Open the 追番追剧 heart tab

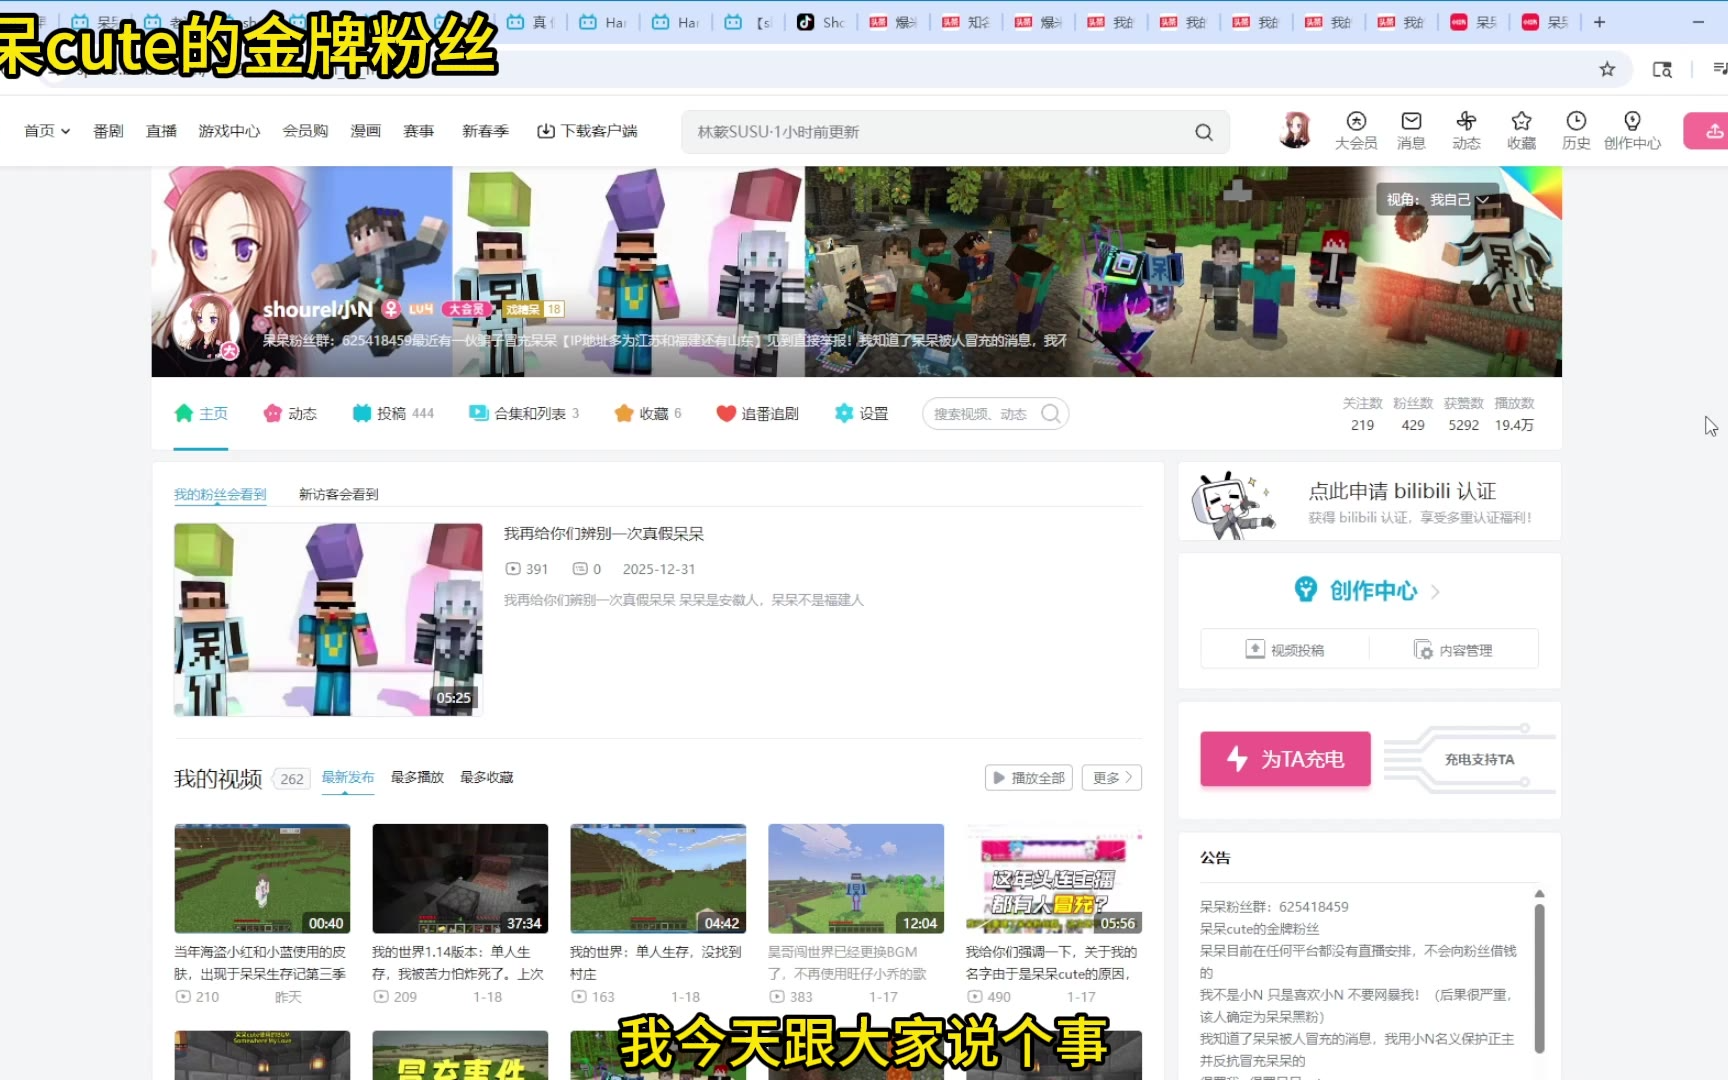[757, 414]
